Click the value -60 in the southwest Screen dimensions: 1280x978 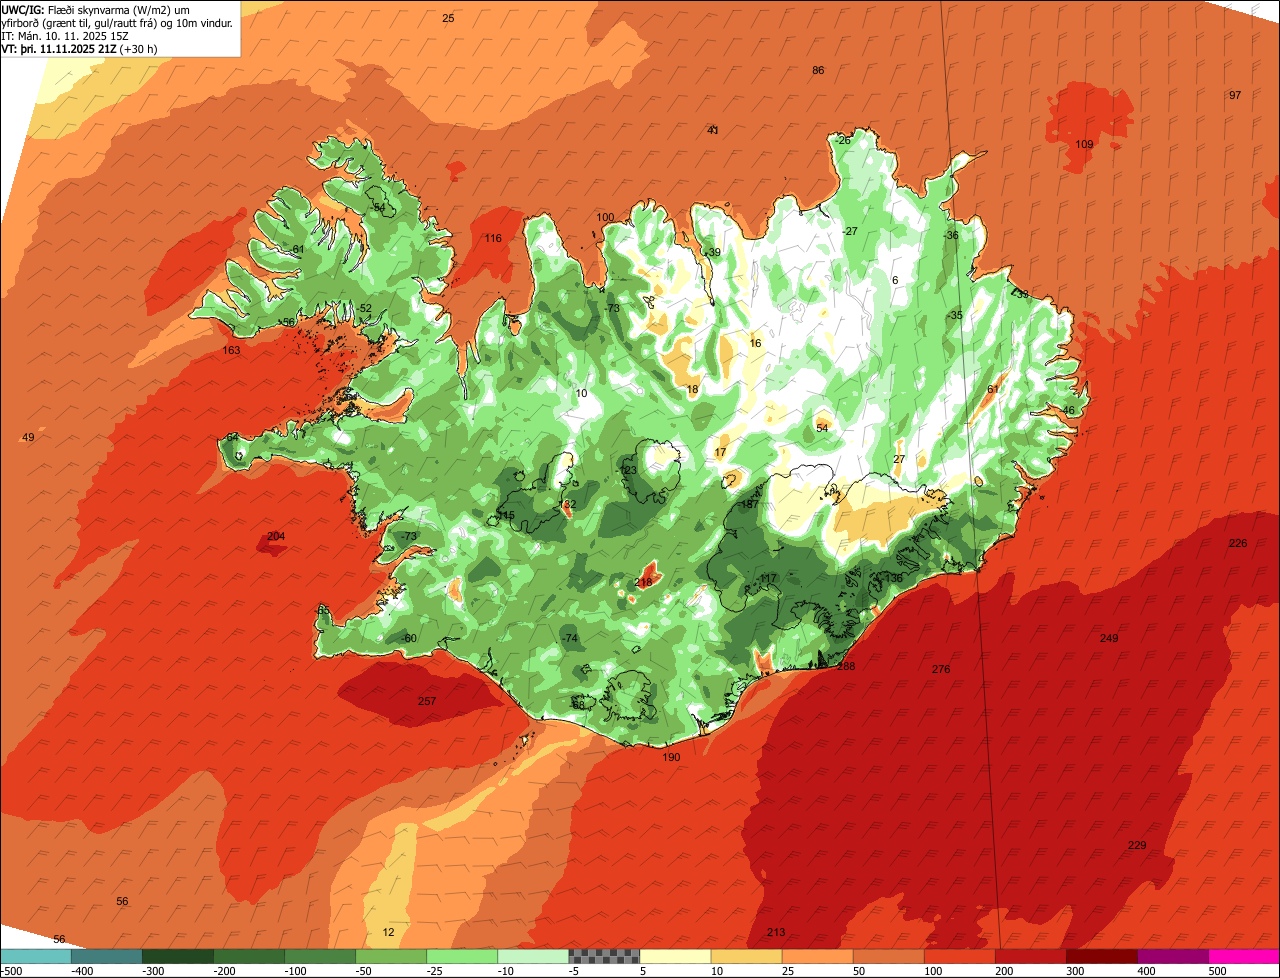coord(408,638)
